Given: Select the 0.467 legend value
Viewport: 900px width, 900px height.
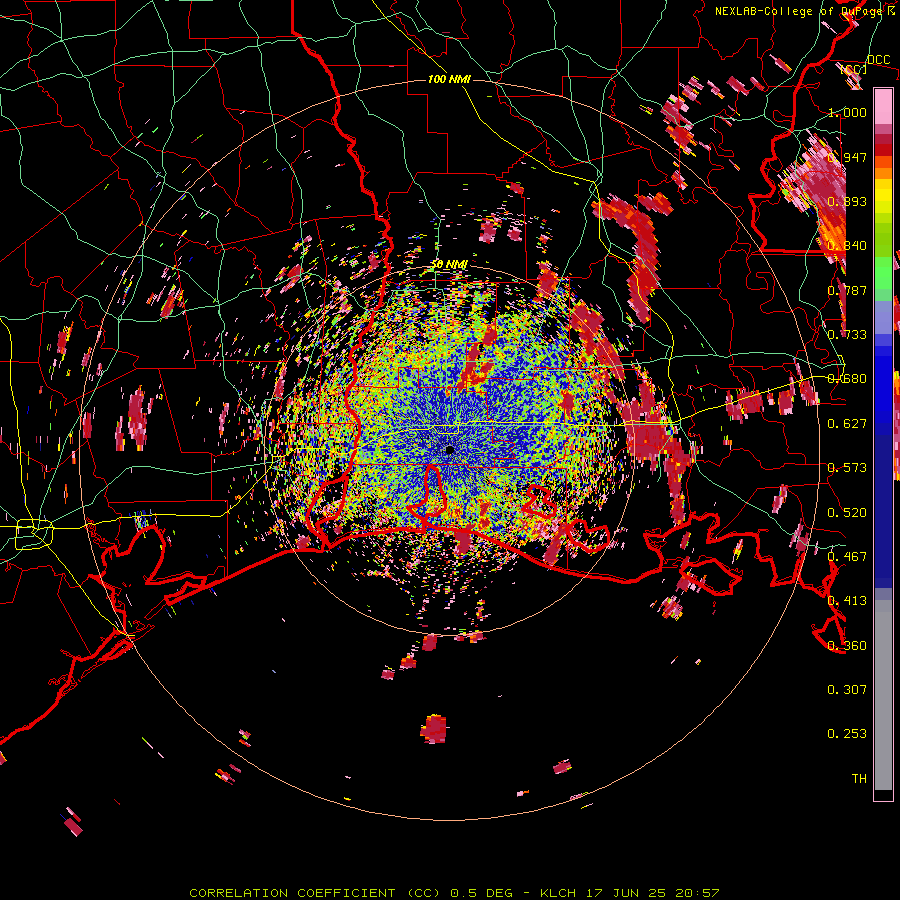Looking at the screenshot, I should [x=847, y=557].
